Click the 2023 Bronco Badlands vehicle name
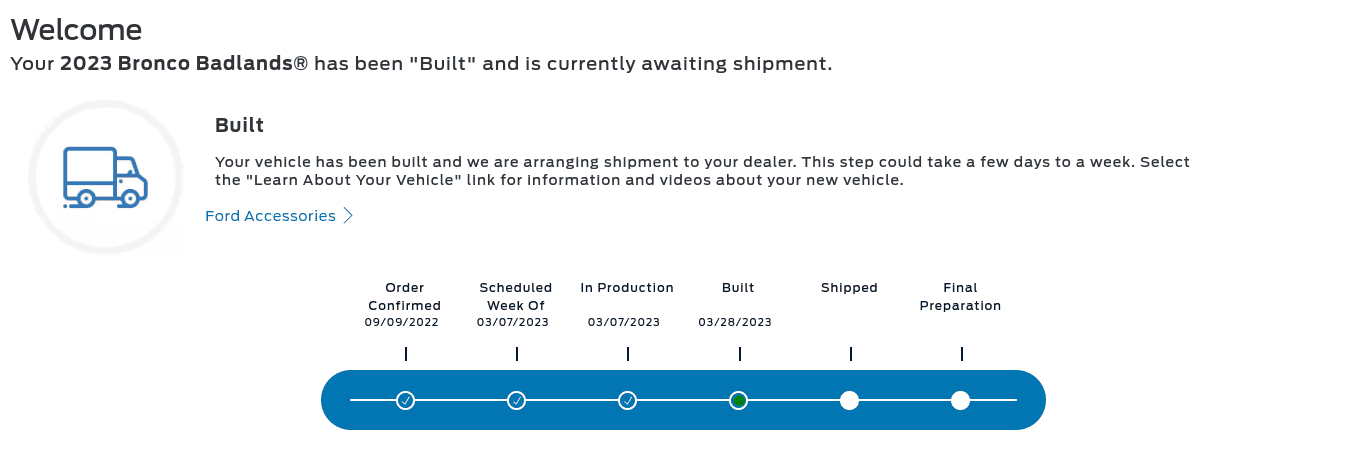1359x456 pixels. tap(184, 64)
